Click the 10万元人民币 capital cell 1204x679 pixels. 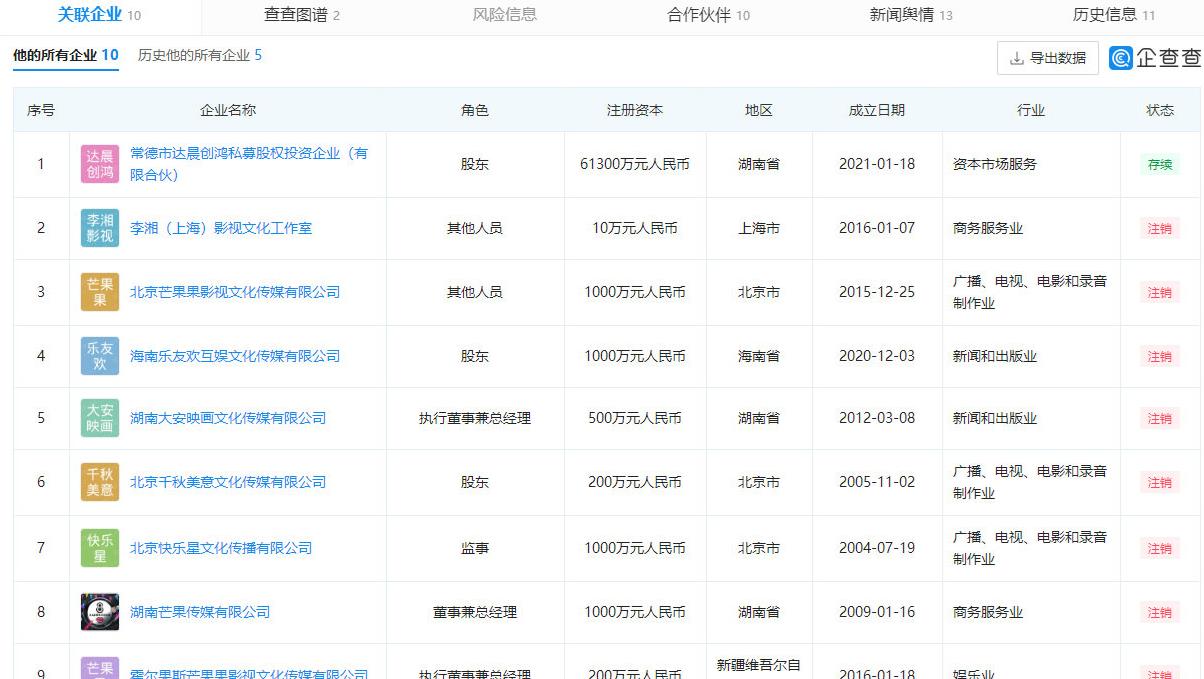click(x=635, y=228)
